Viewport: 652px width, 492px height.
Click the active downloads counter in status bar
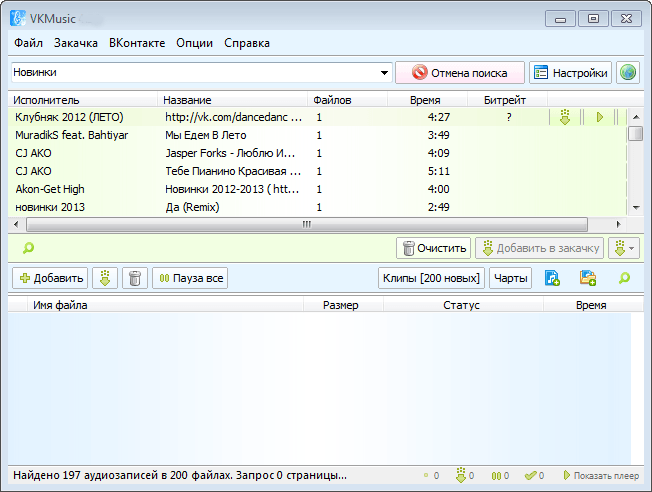465,475
